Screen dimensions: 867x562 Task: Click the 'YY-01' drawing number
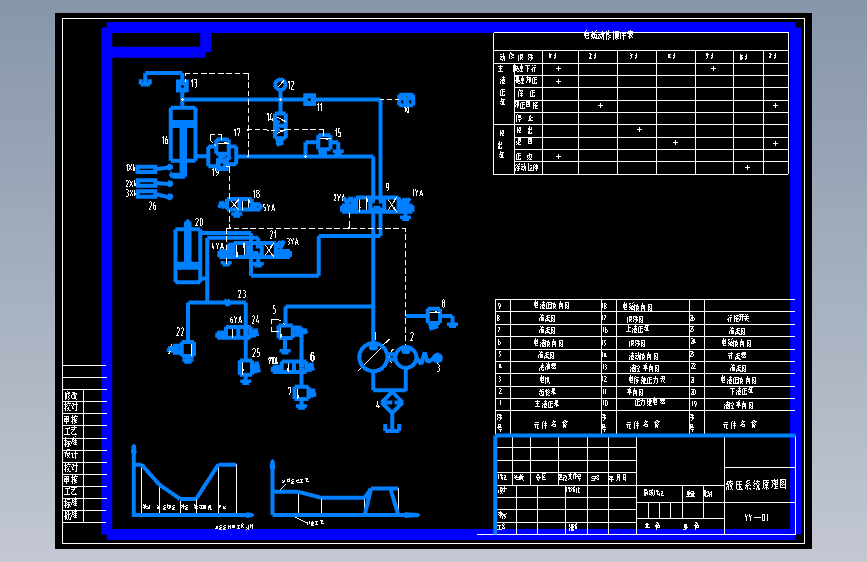click(x=756, y=518)
